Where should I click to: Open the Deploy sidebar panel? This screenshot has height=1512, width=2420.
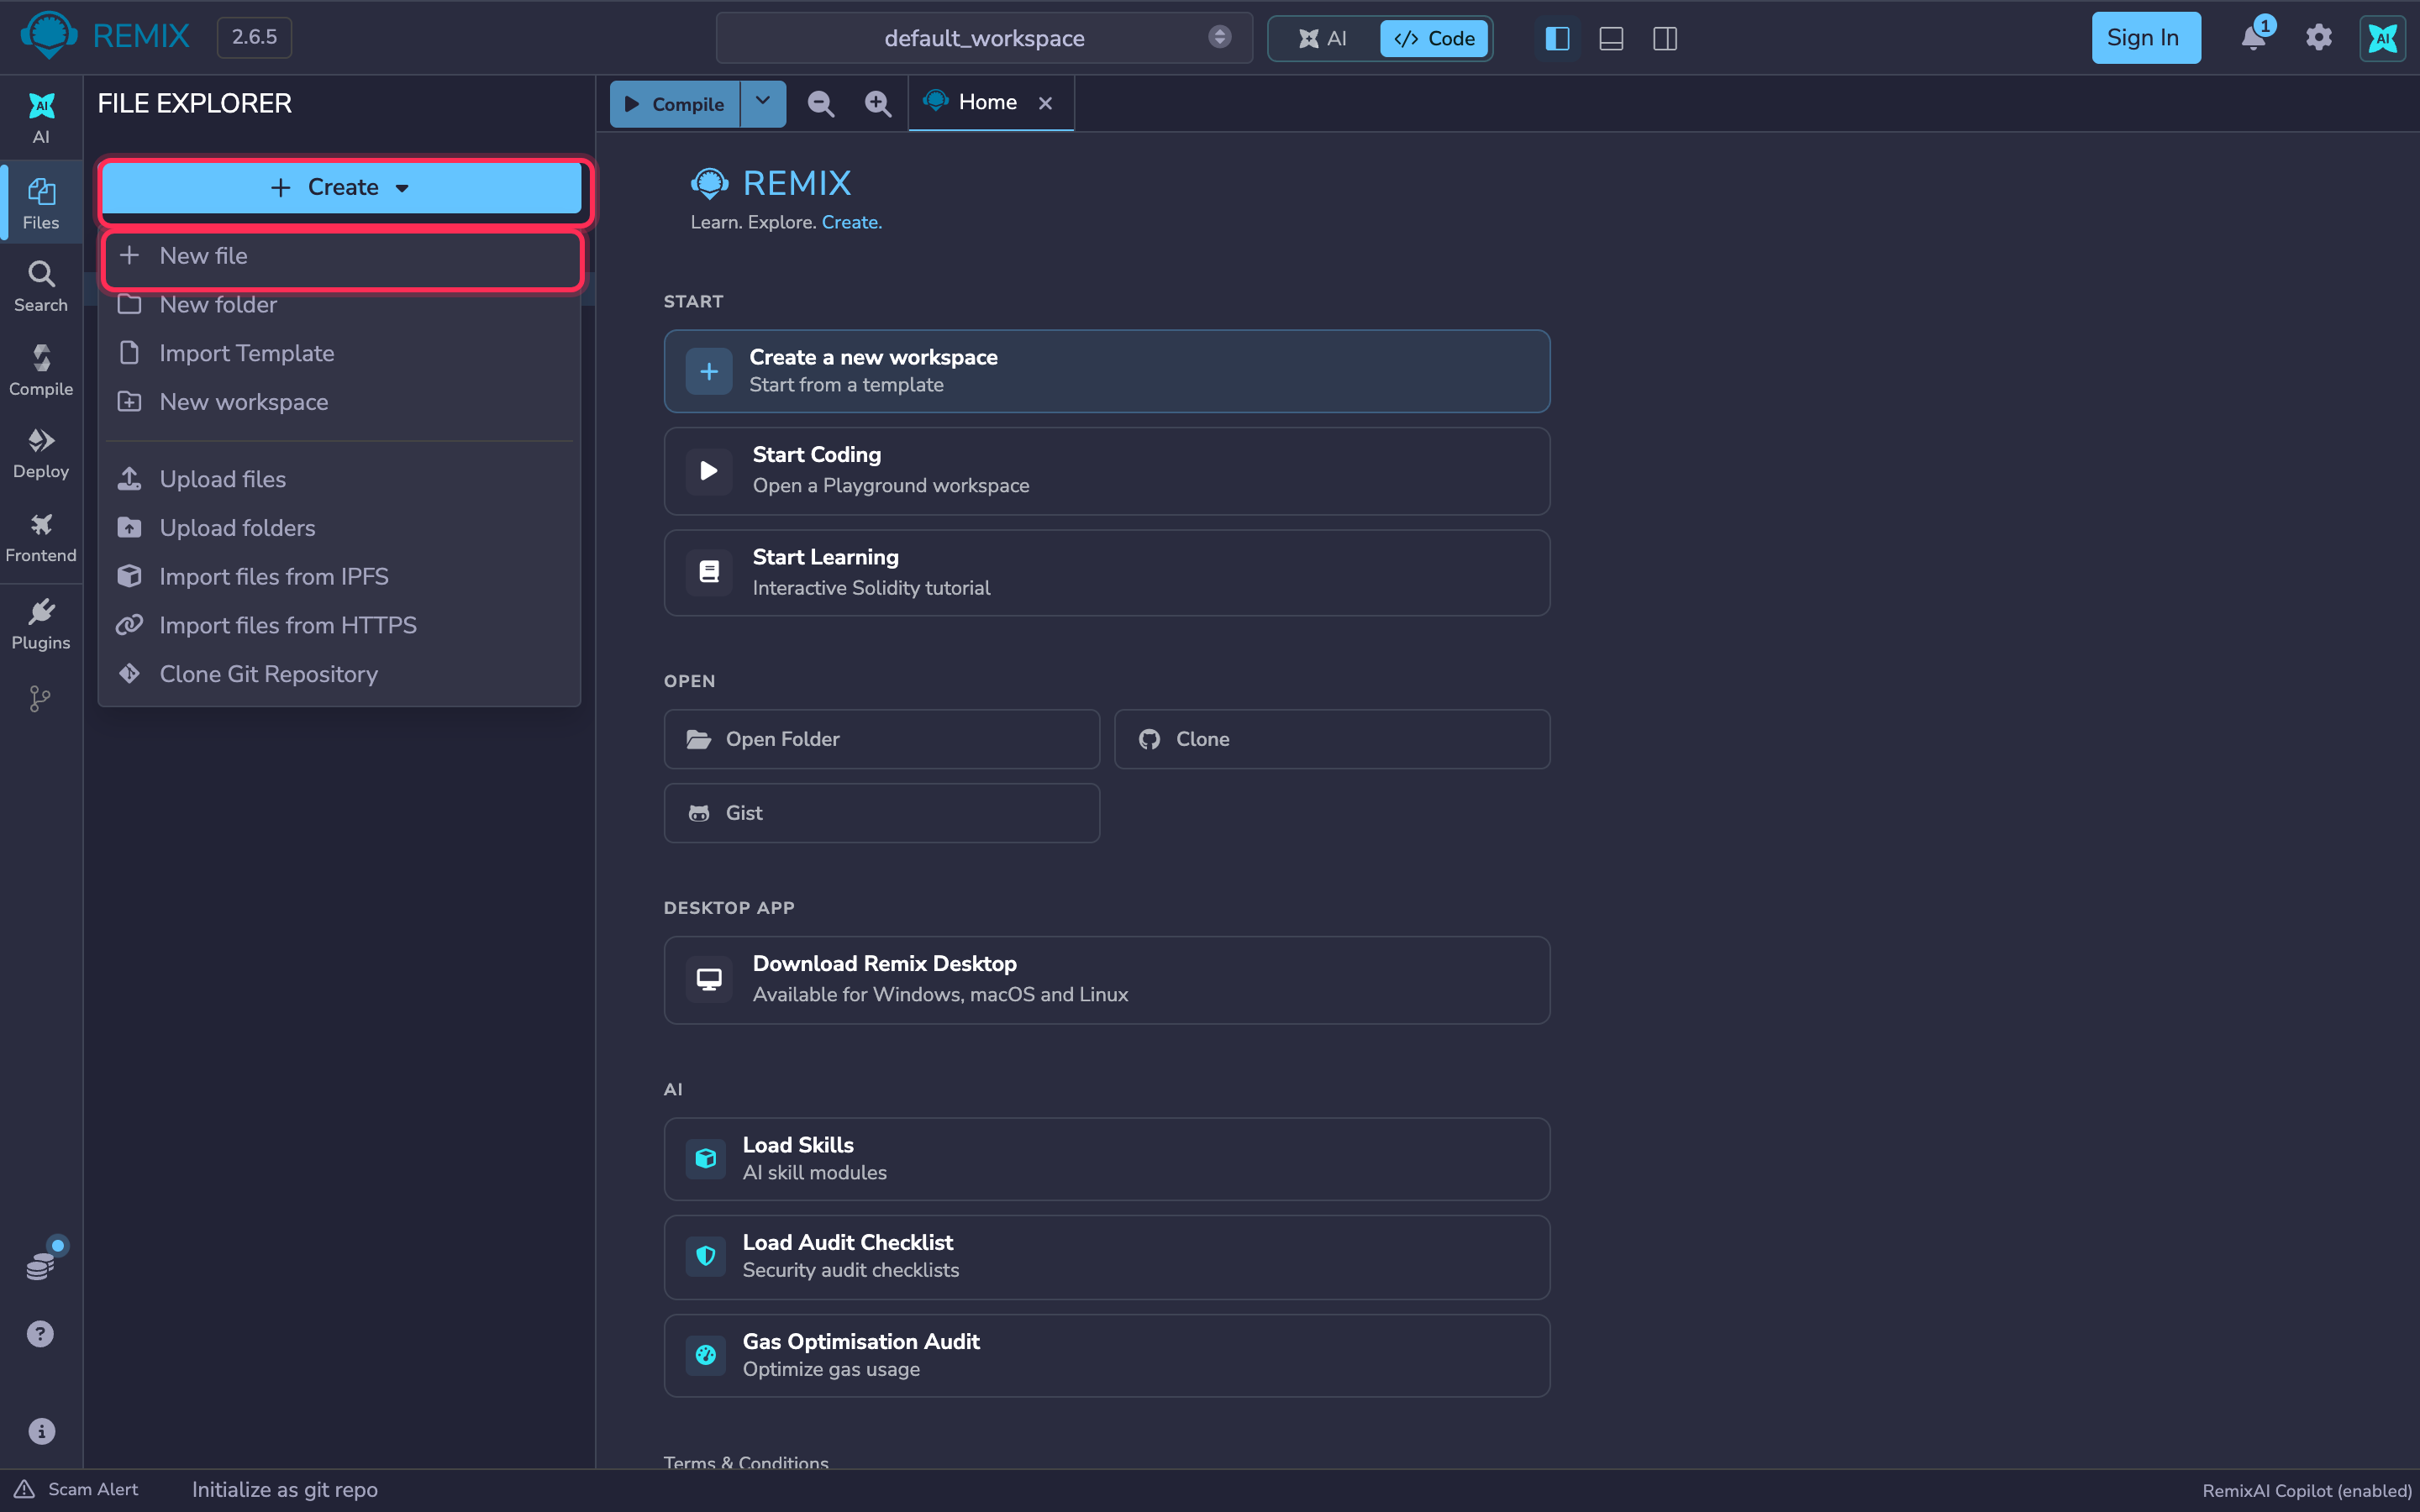point(41,453)
